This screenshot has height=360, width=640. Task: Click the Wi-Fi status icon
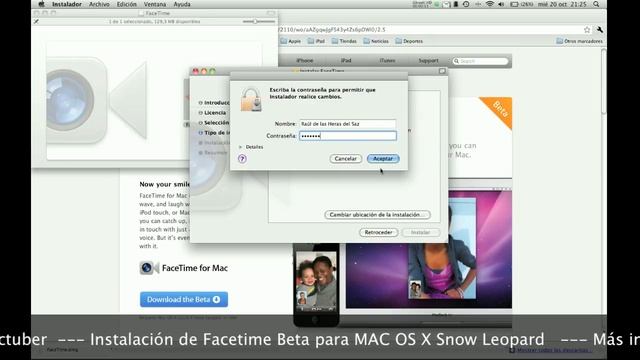point(489,4)
